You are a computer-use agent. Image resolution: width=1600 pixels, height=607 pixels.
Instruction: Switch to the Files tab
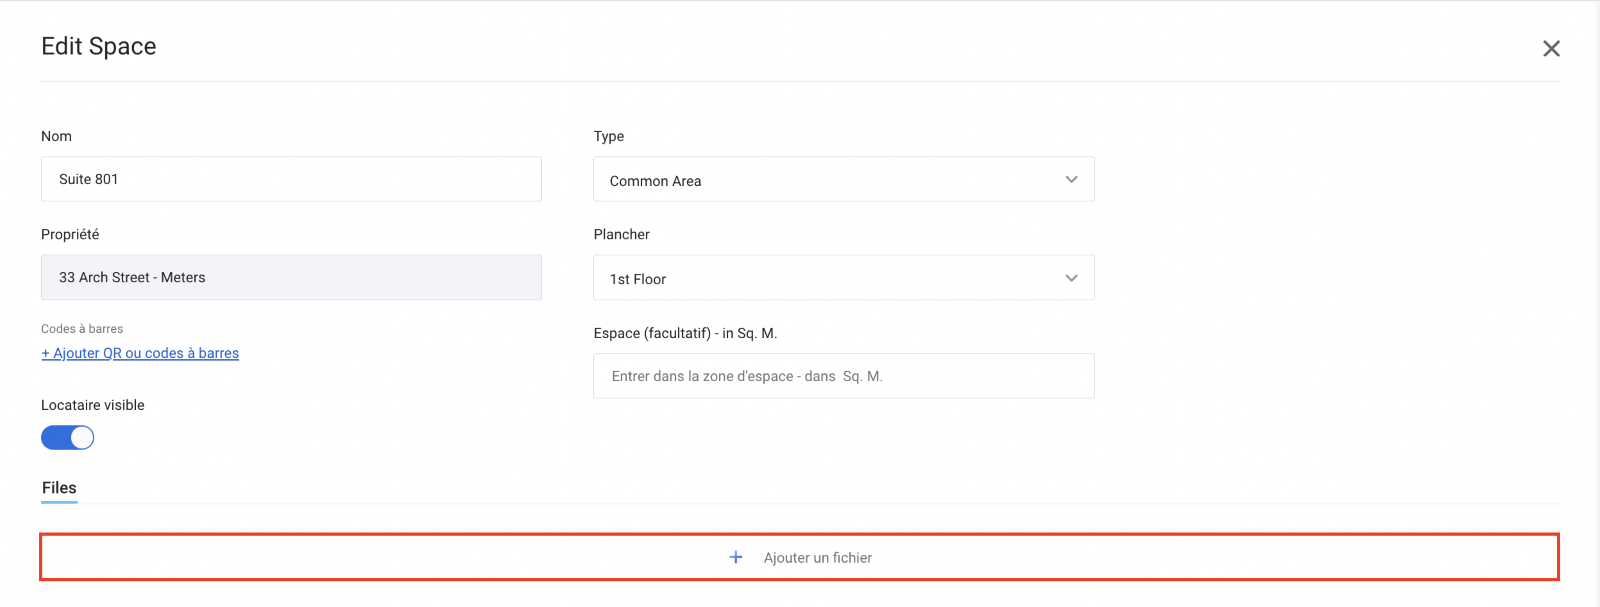[x=59, y=488]
